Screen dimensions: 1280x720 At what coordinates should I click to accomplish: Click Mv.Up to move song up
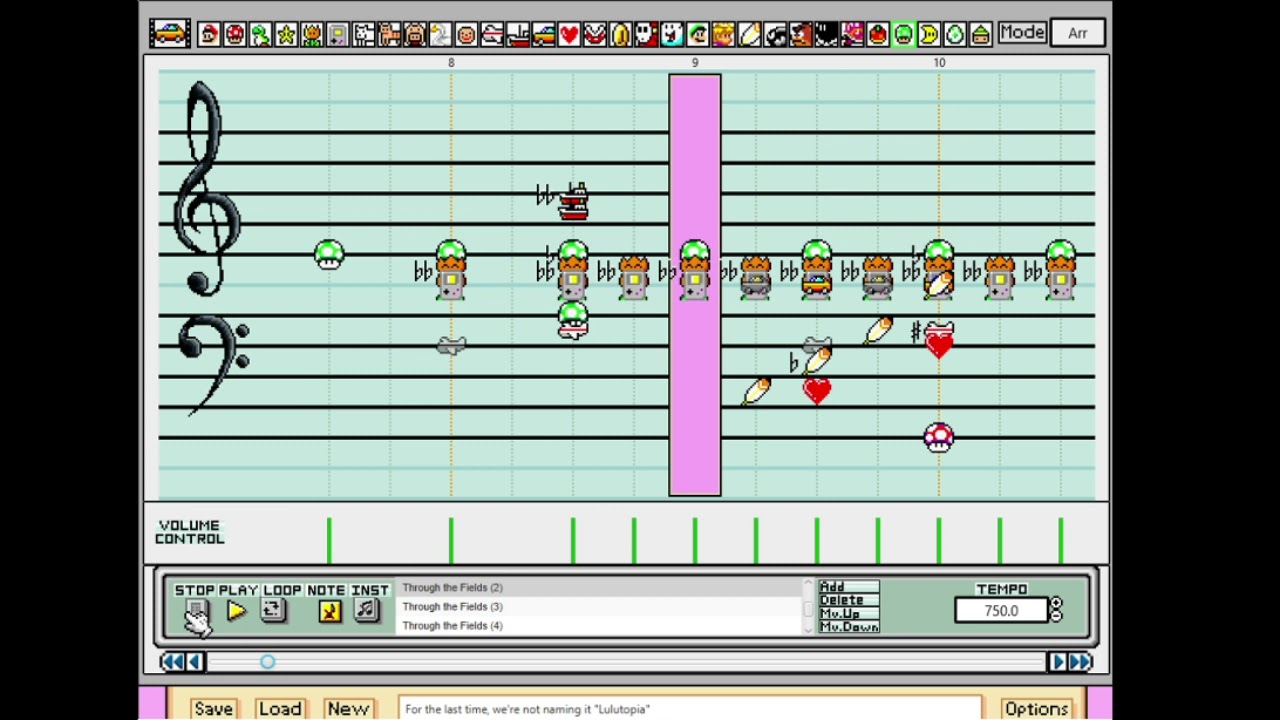849,613
